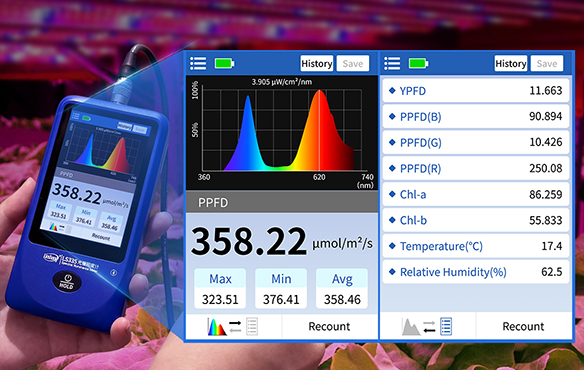
Task: Select the Temperature(°C) row
Action: point(476,246)
